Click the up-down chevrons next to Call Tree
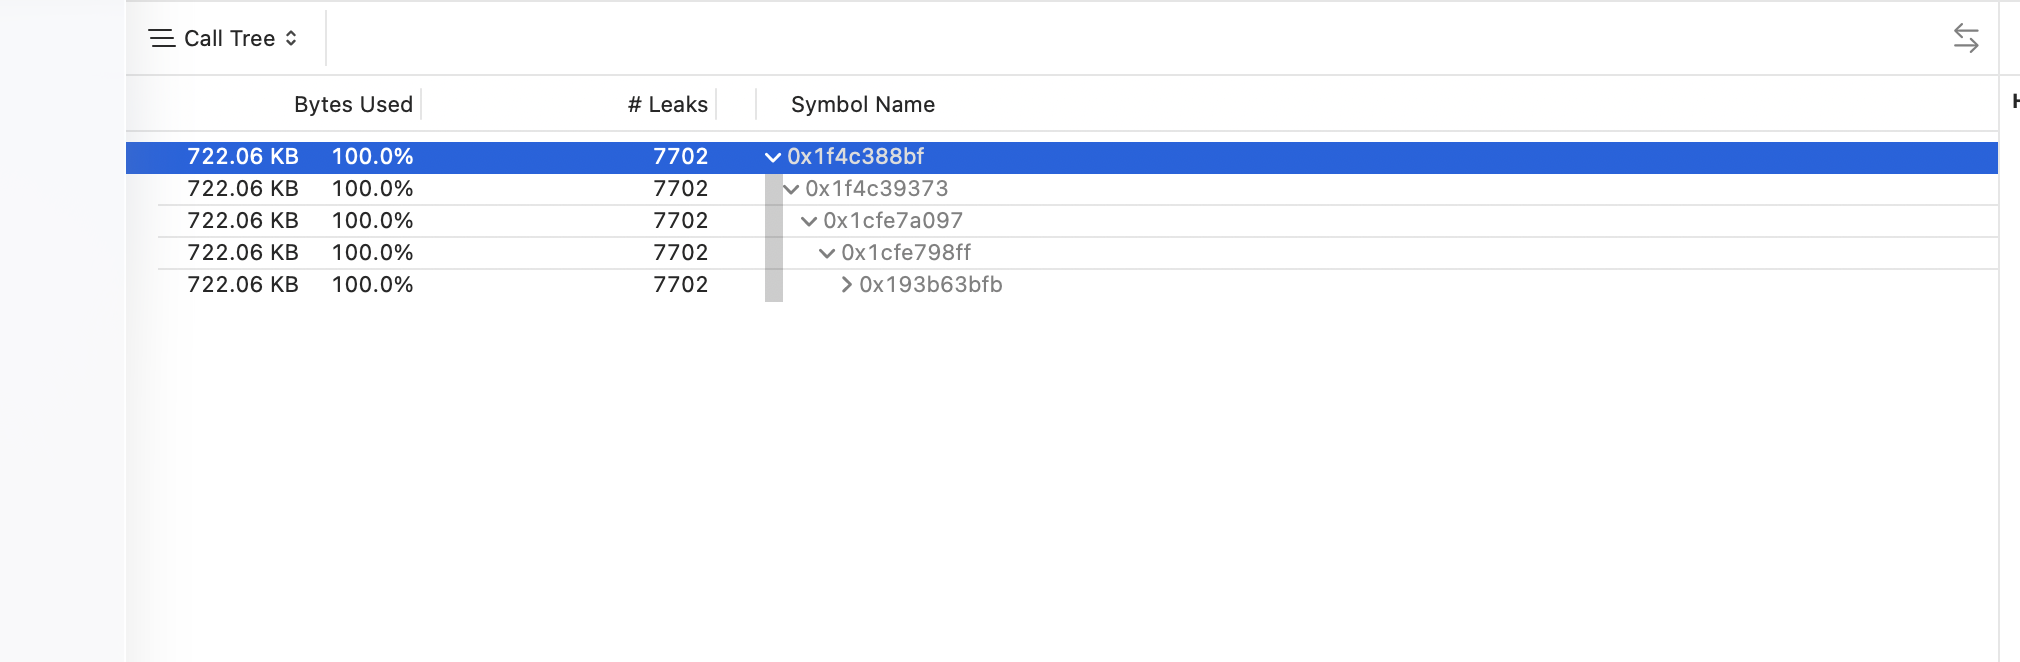 pyautogui.click(x=291, y=38)
